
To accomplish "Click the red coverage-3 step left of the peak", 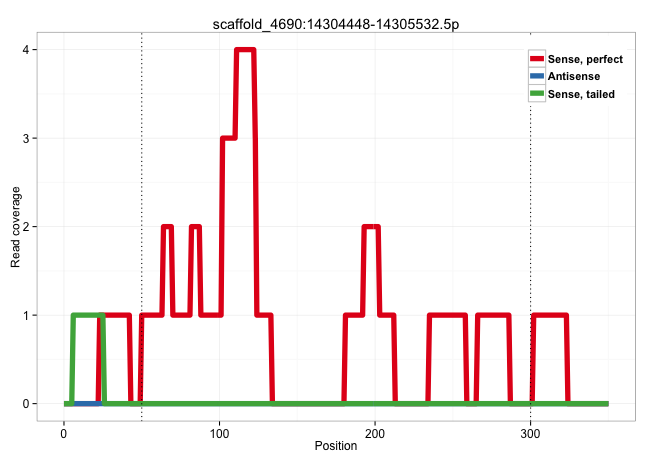I will [228, 138].
